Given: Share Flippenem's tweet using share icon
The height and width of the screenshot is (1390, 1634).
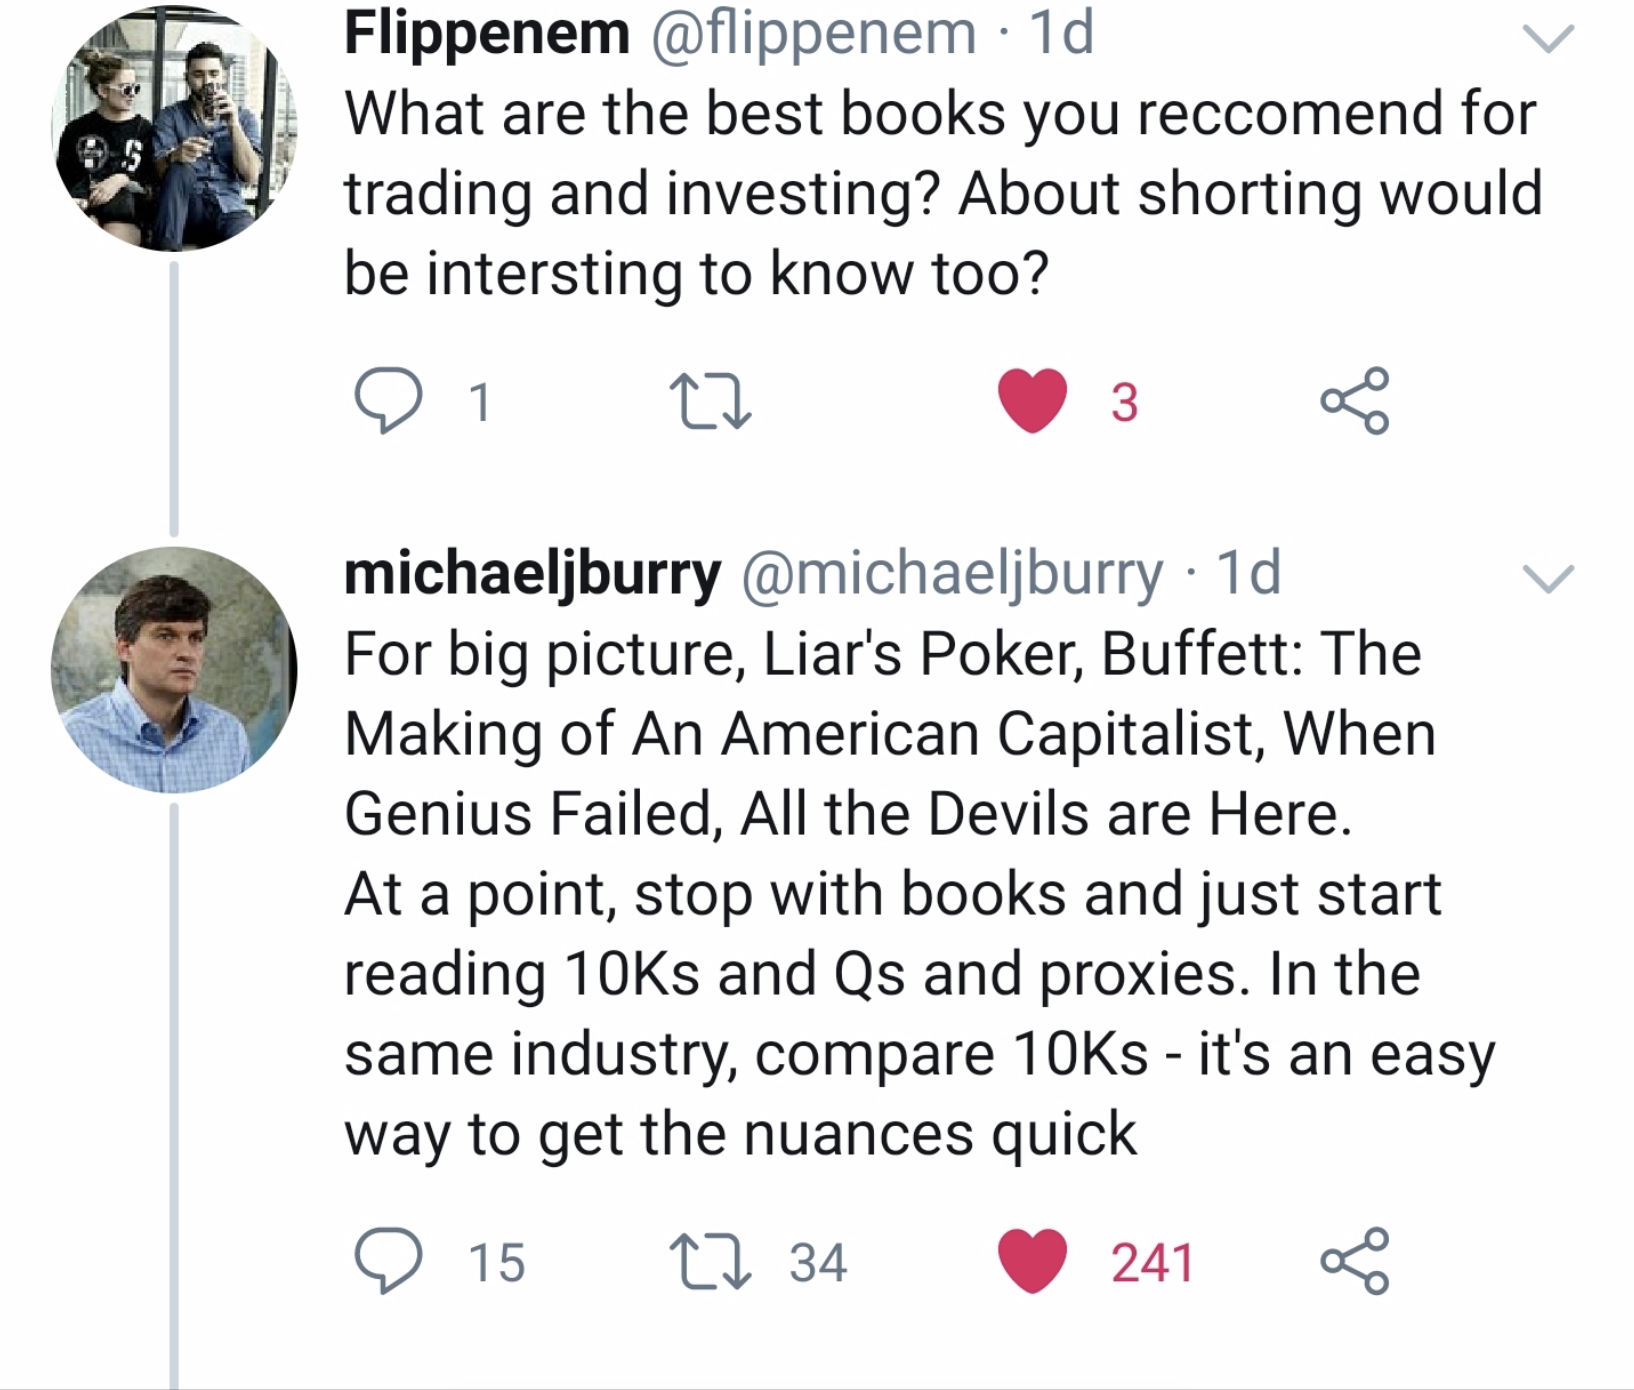Looking at the screenshot, I should [x=1355, y=401].
